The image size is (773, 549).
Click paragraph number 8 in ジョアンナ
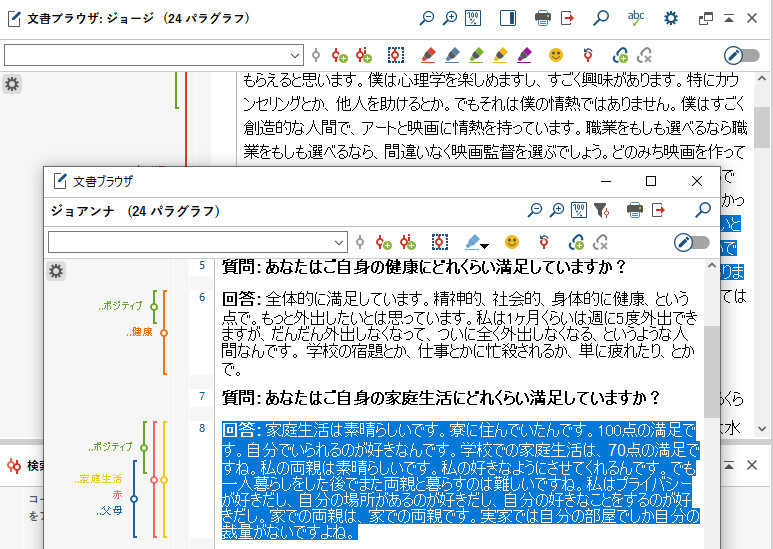coord(202,428)
